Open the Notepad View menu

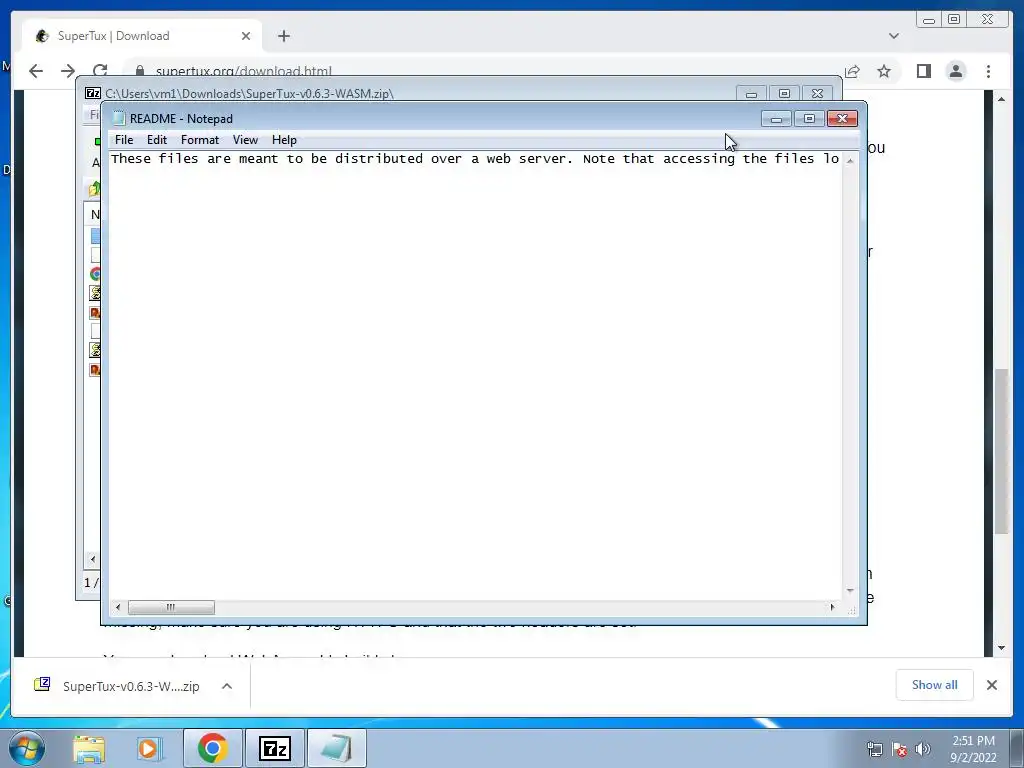246,140
